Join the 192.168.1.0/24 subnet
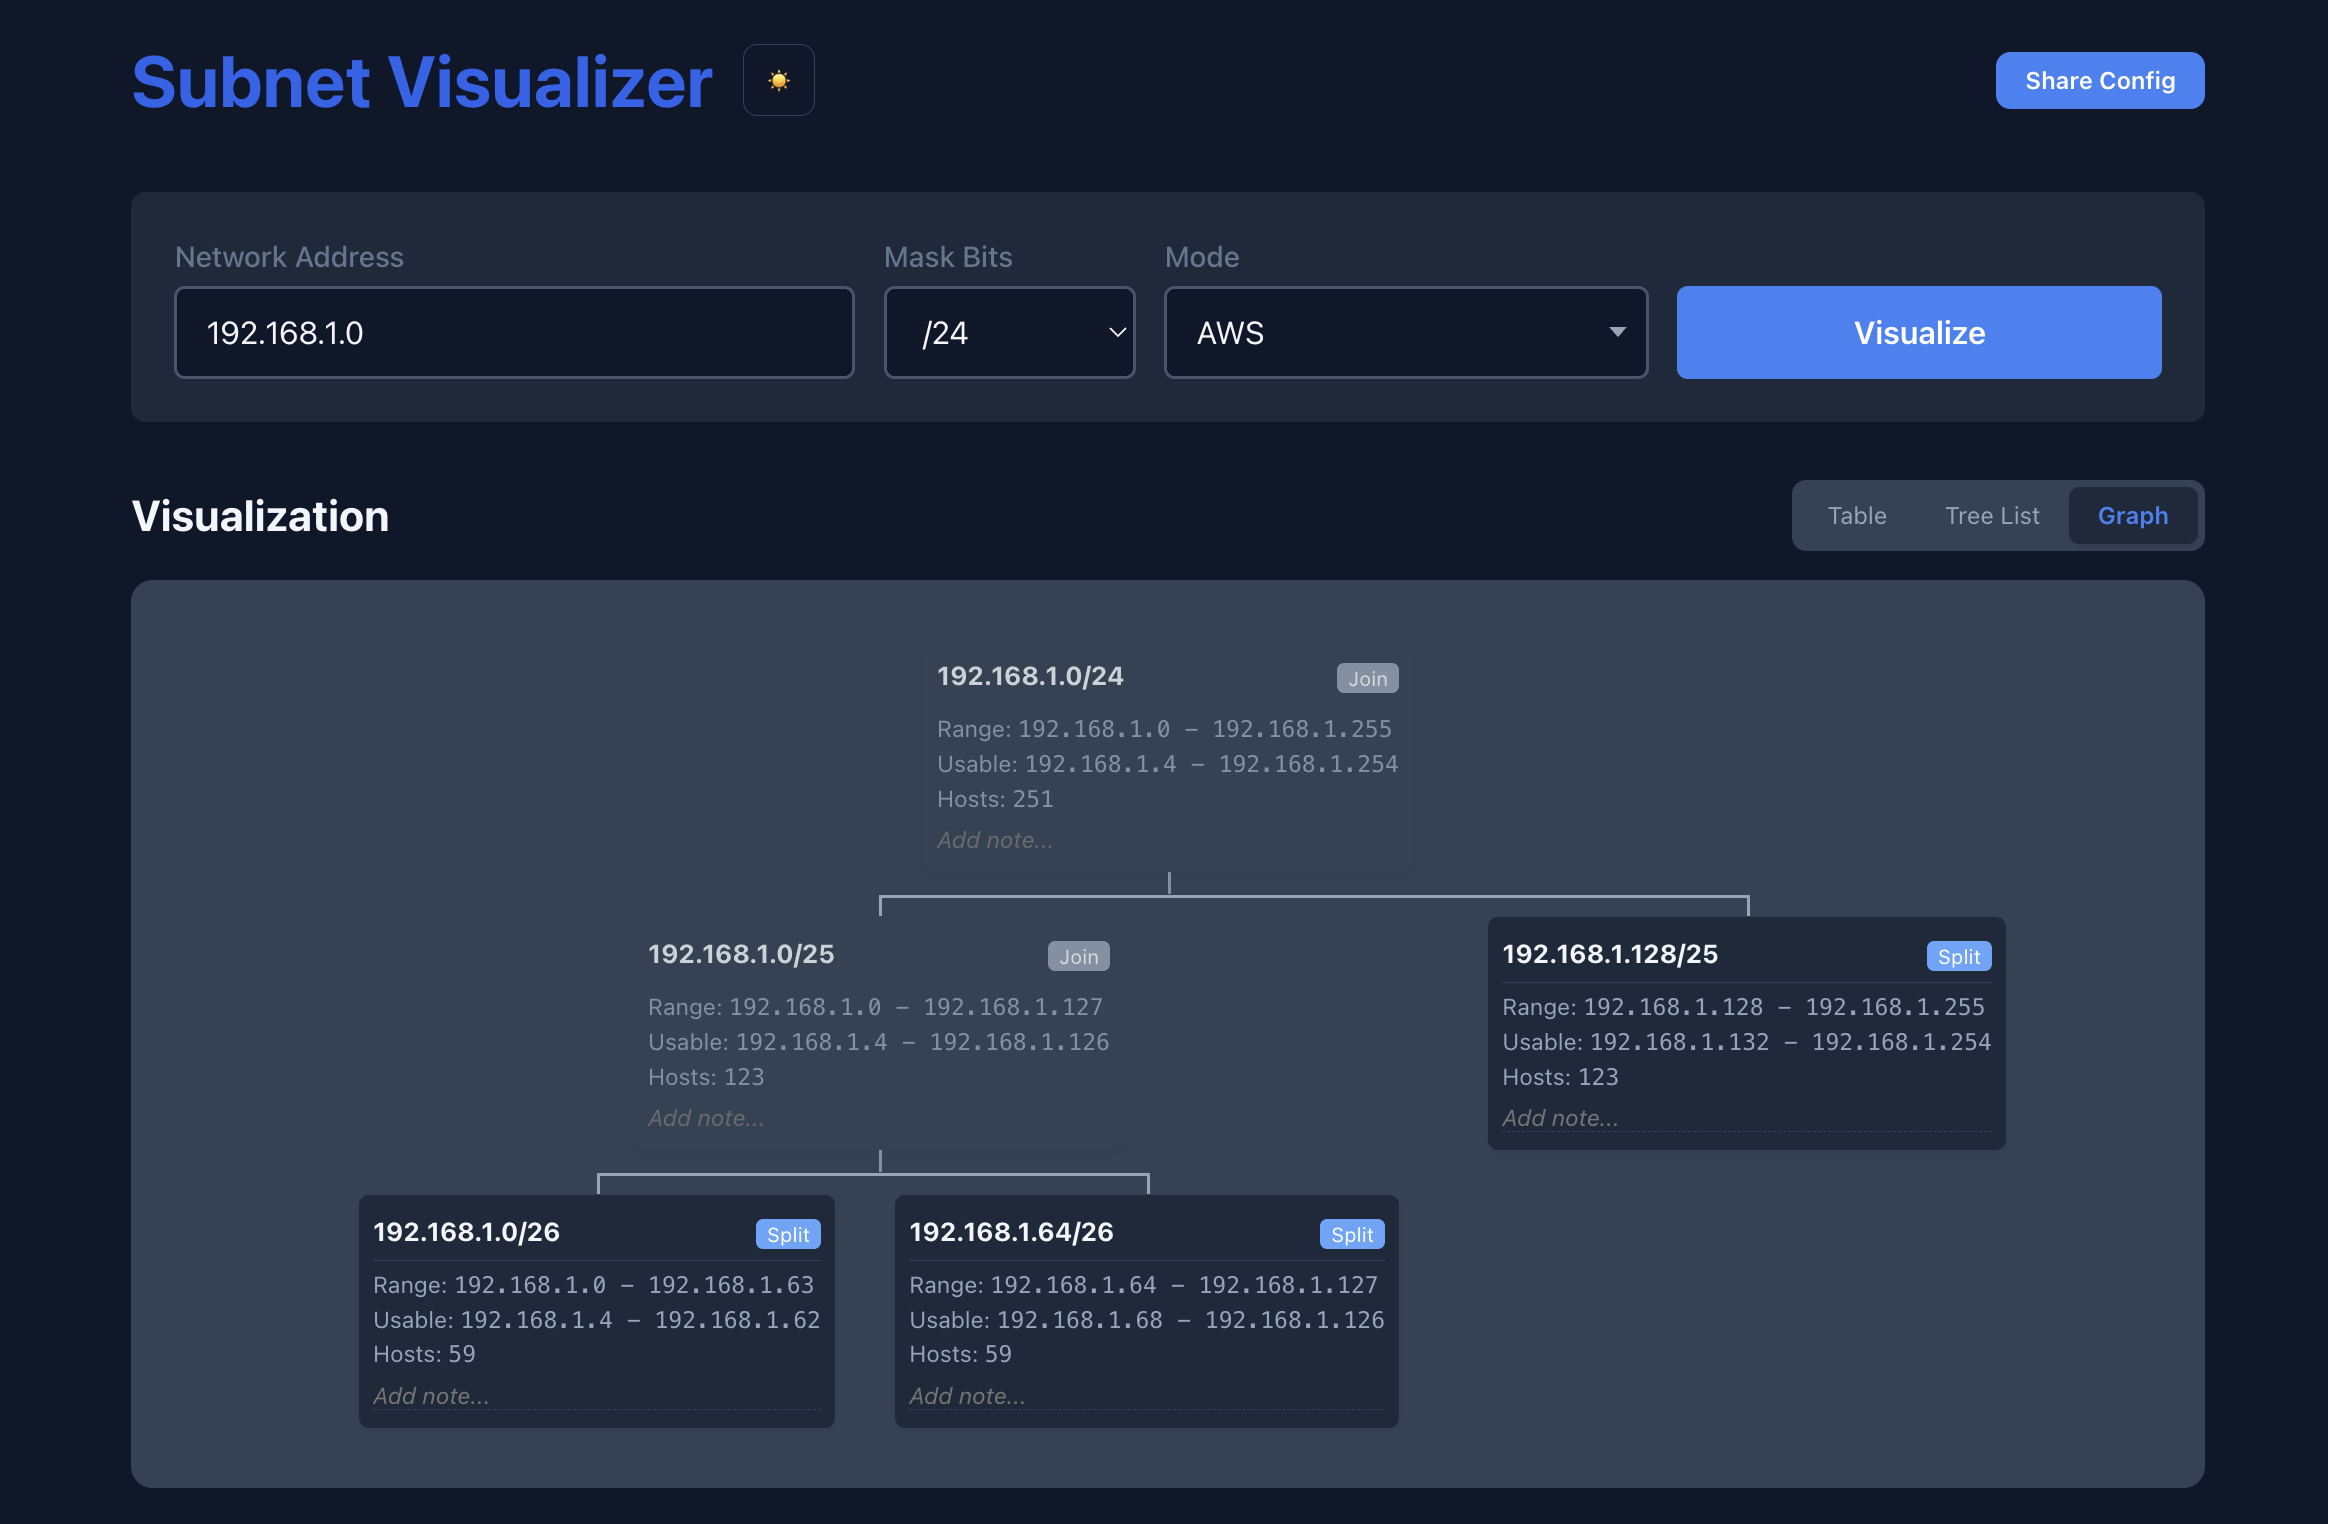Screen dimensions: 2328x1524 [x=1367, y=678]
